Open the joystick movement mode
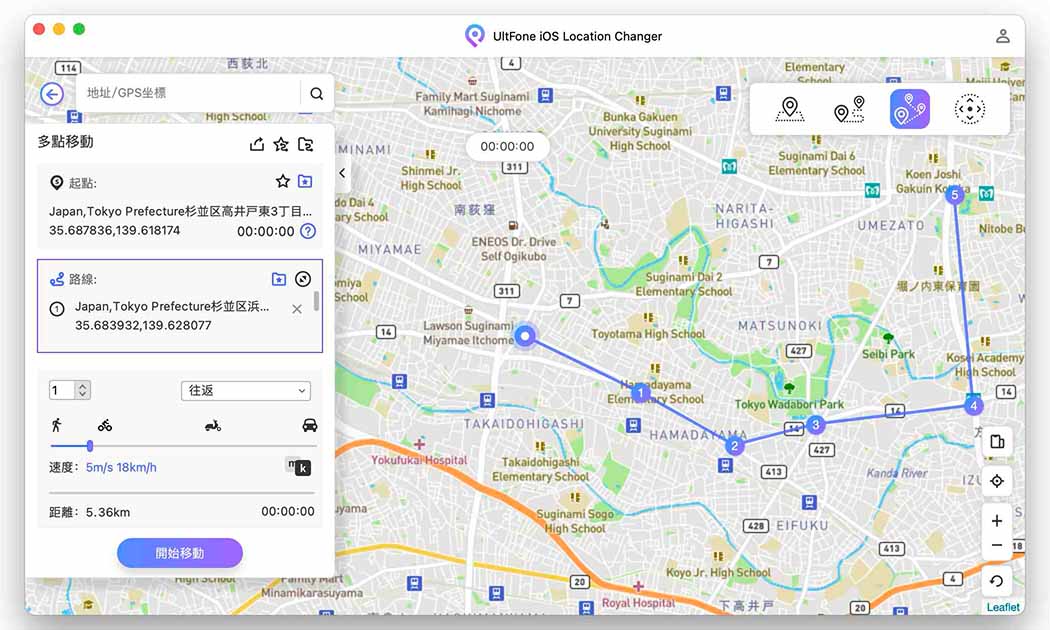This screenshot has height=630, width=1050. coord(969,109)
